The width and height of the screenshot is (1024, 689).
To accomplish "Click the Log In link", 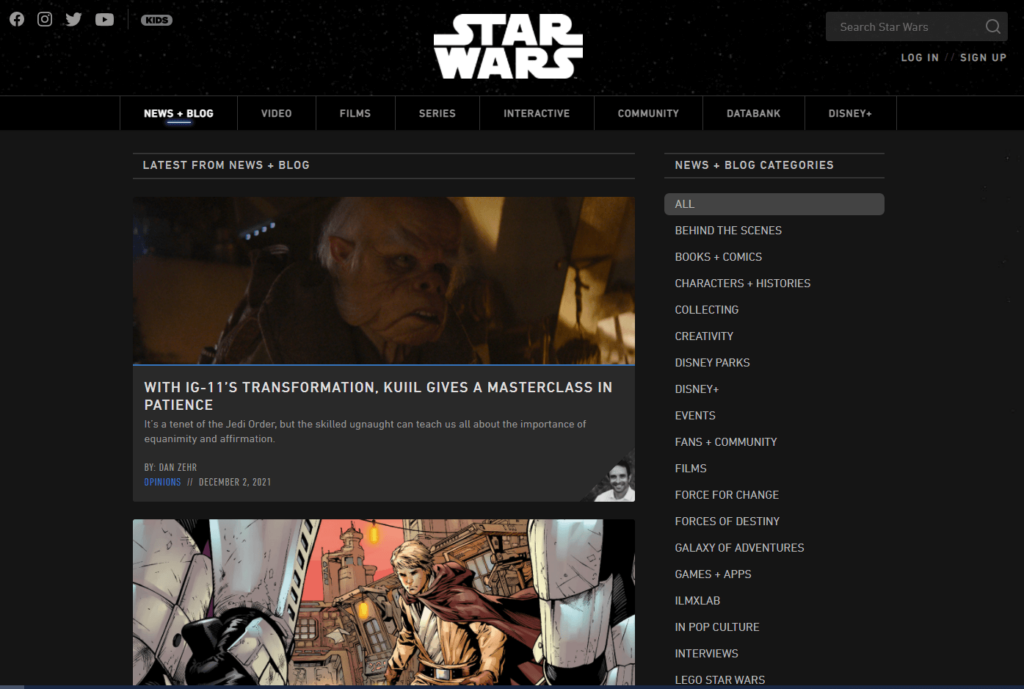I will [x=920, y=57].
